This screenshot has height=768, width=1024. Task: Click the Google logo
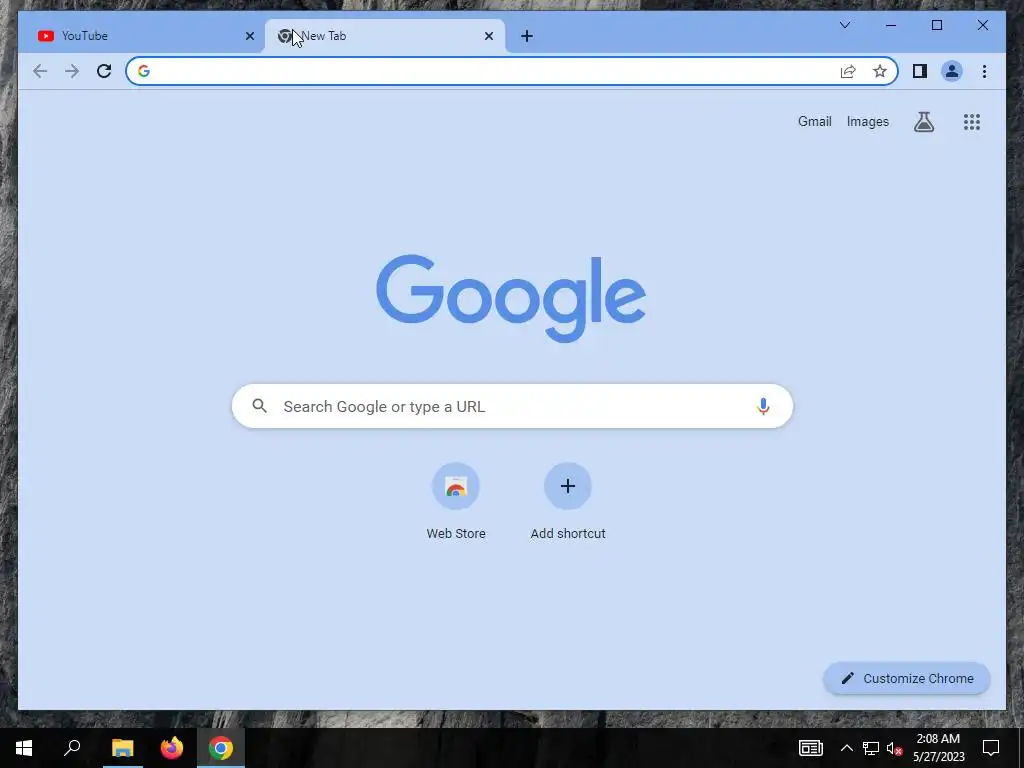(511, 298)
